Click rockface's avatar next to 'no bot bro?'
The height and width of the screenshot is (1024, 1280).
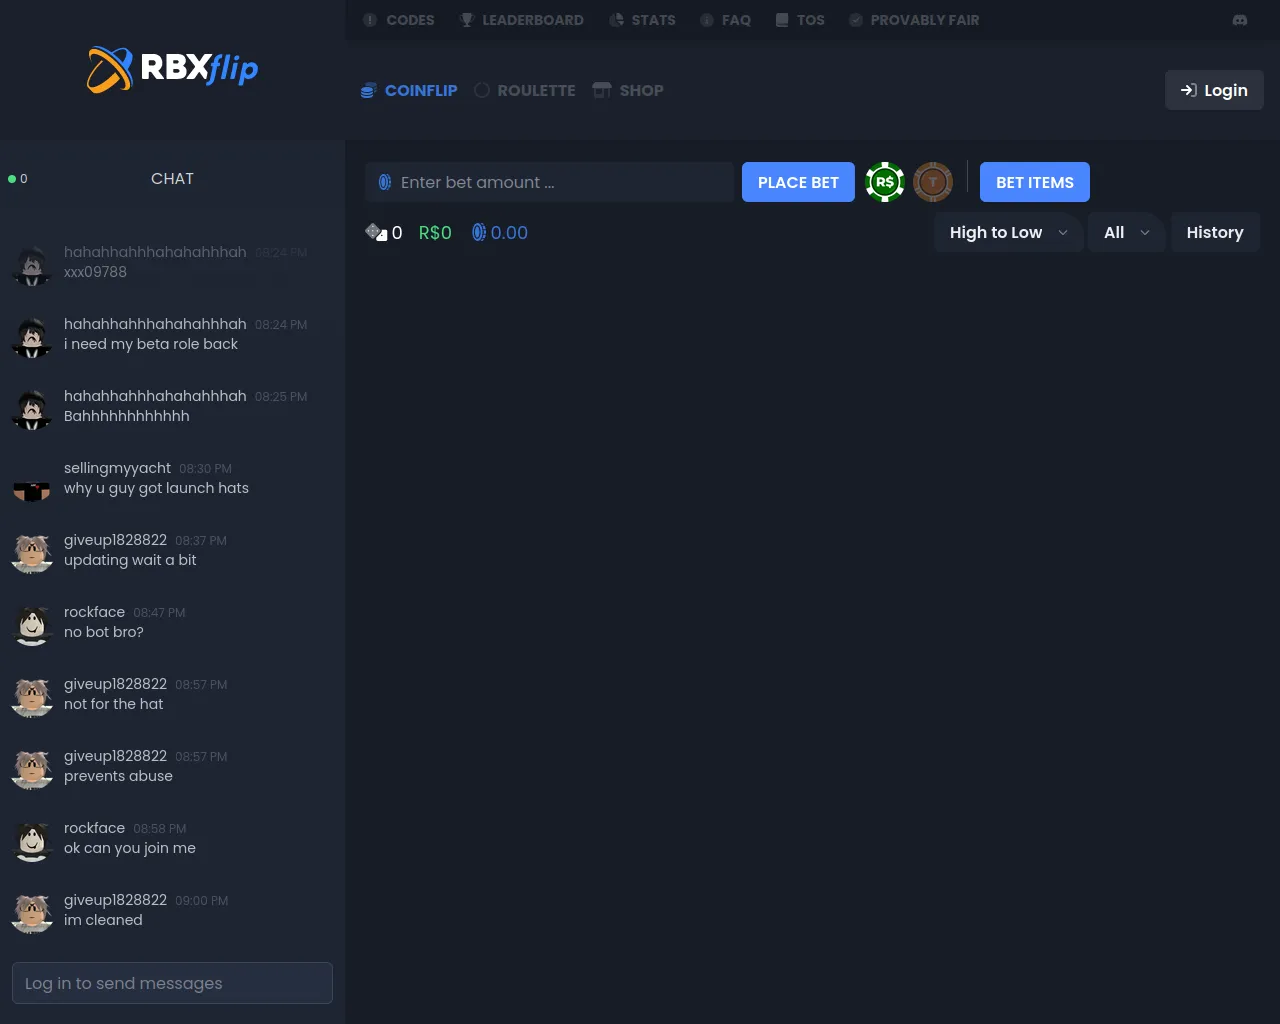(x=32, y=624)
